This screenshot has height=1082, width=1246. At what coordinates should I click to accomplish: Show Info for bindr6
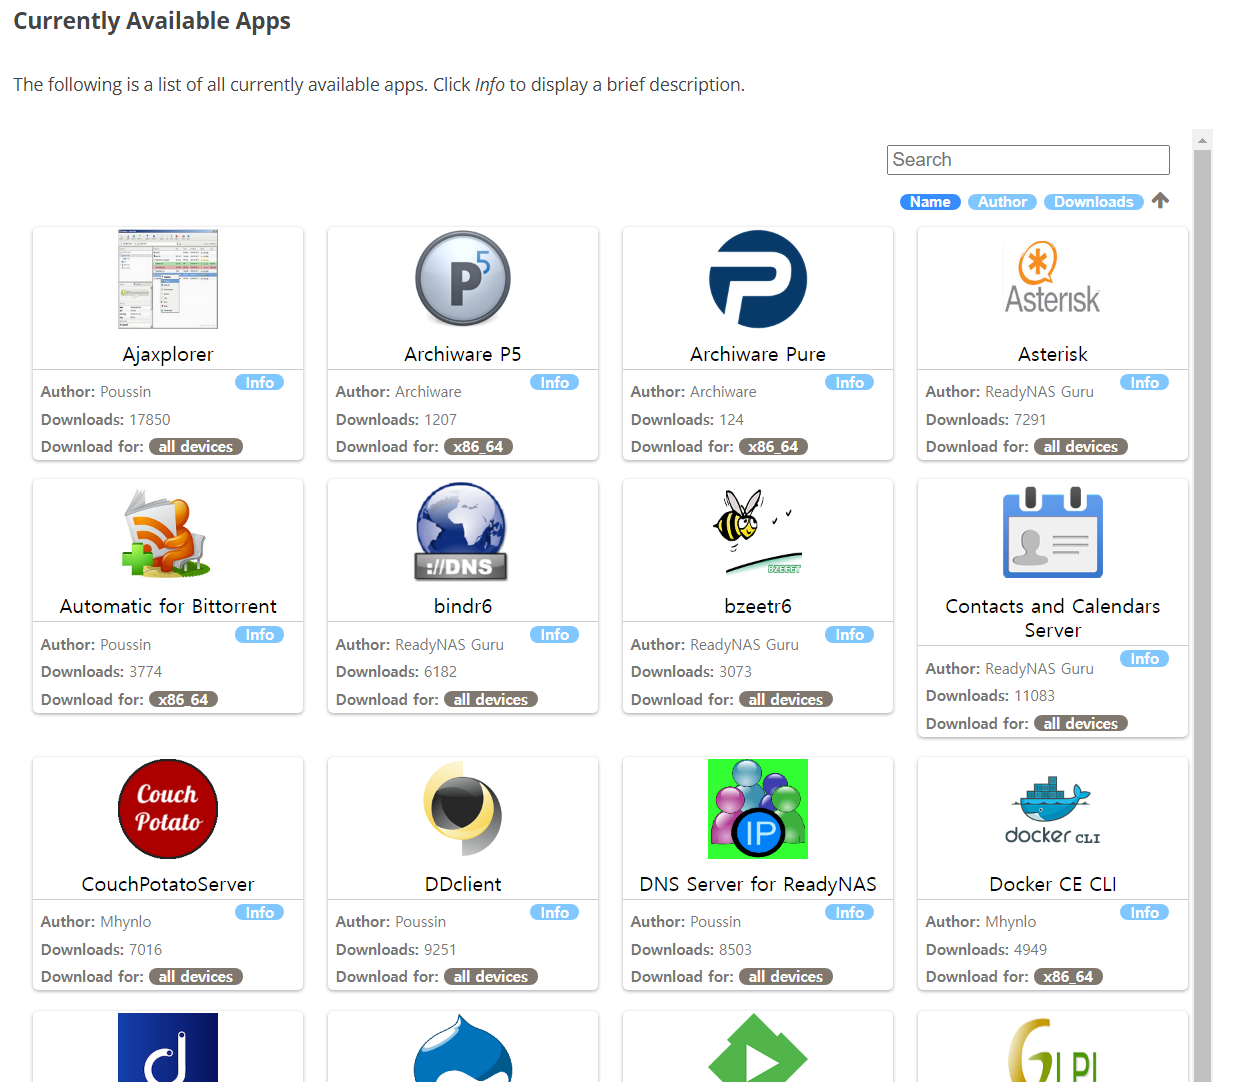tap(555, 634)
